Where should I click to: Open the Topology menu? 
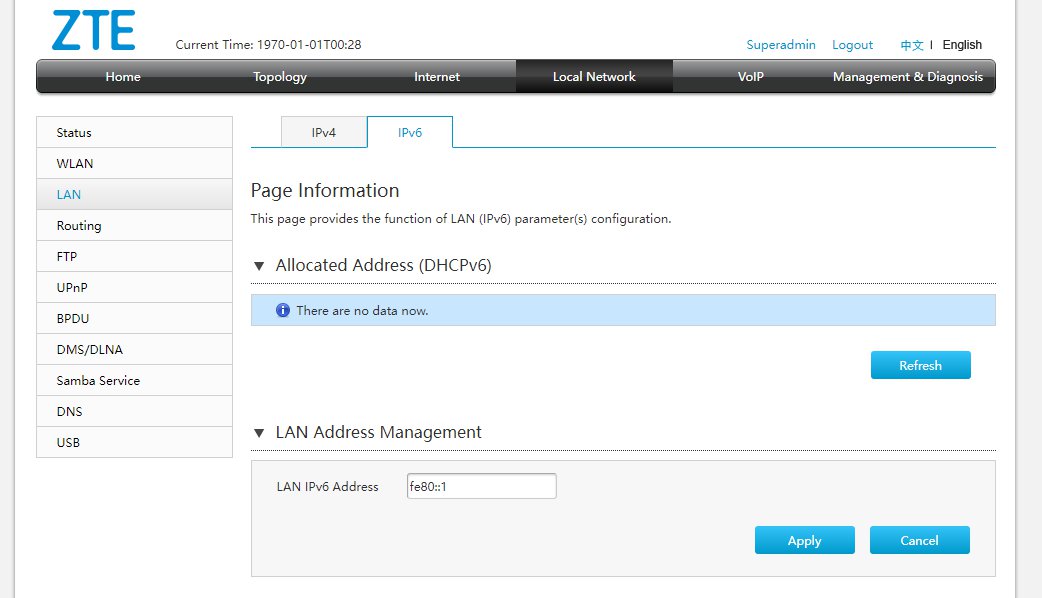tap(280, 77)
